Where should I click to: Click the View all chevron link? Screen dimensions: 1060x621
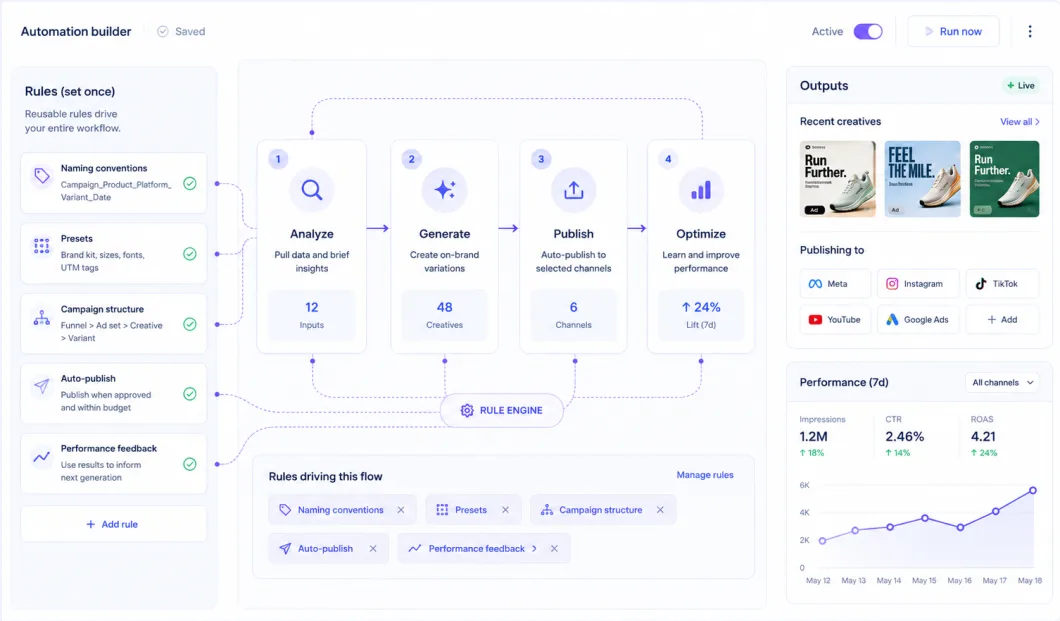pos(1019,122)
